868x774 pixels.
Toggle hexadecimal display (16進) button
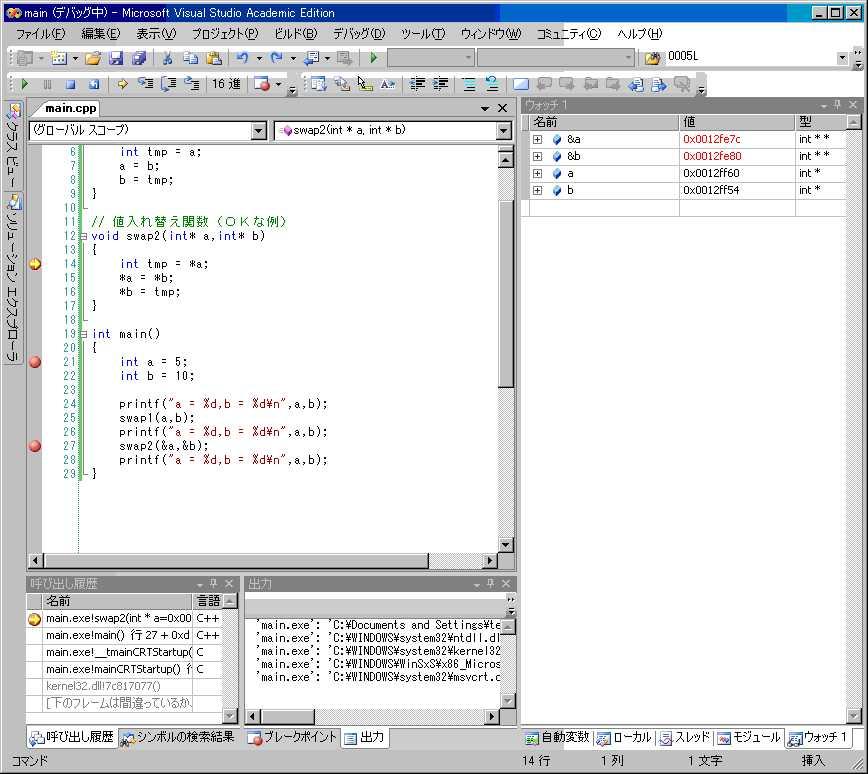[226, 84]
